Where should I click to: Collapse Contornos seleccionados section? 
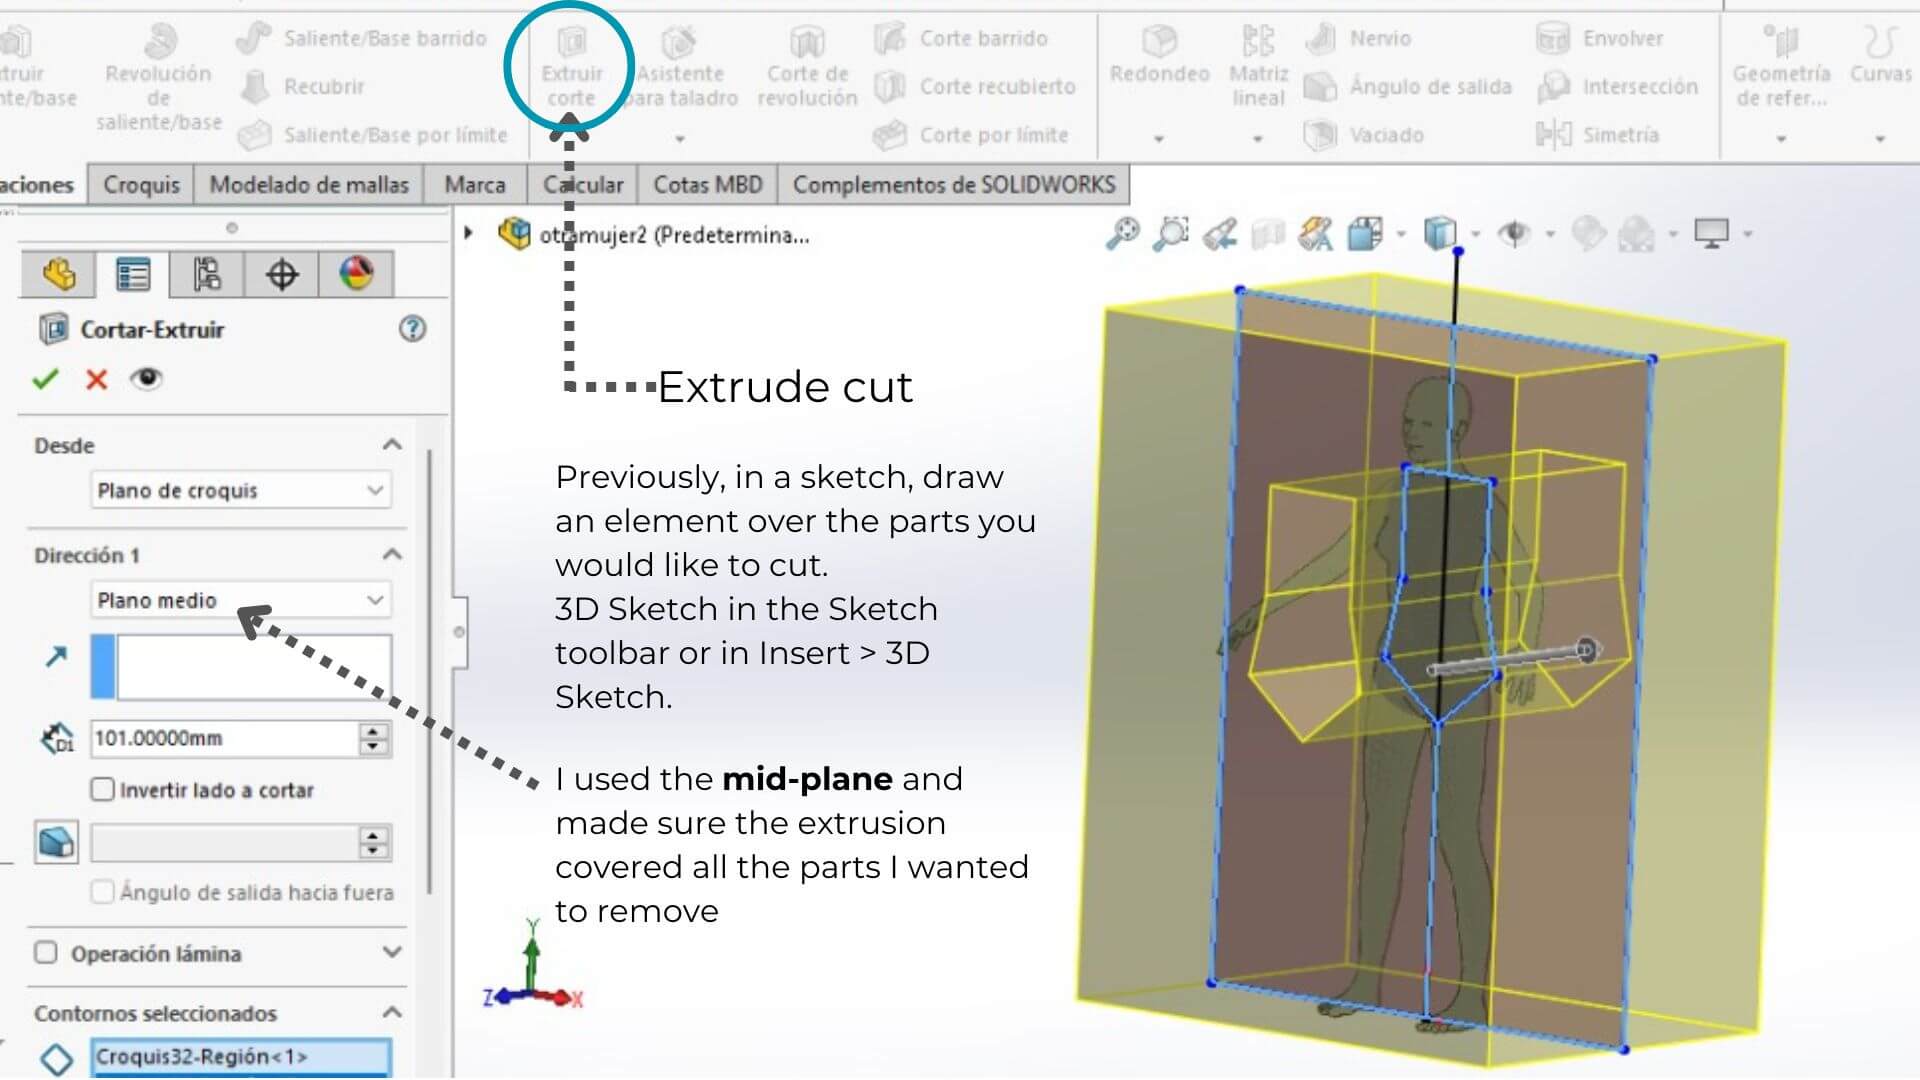click(392, 1012)
